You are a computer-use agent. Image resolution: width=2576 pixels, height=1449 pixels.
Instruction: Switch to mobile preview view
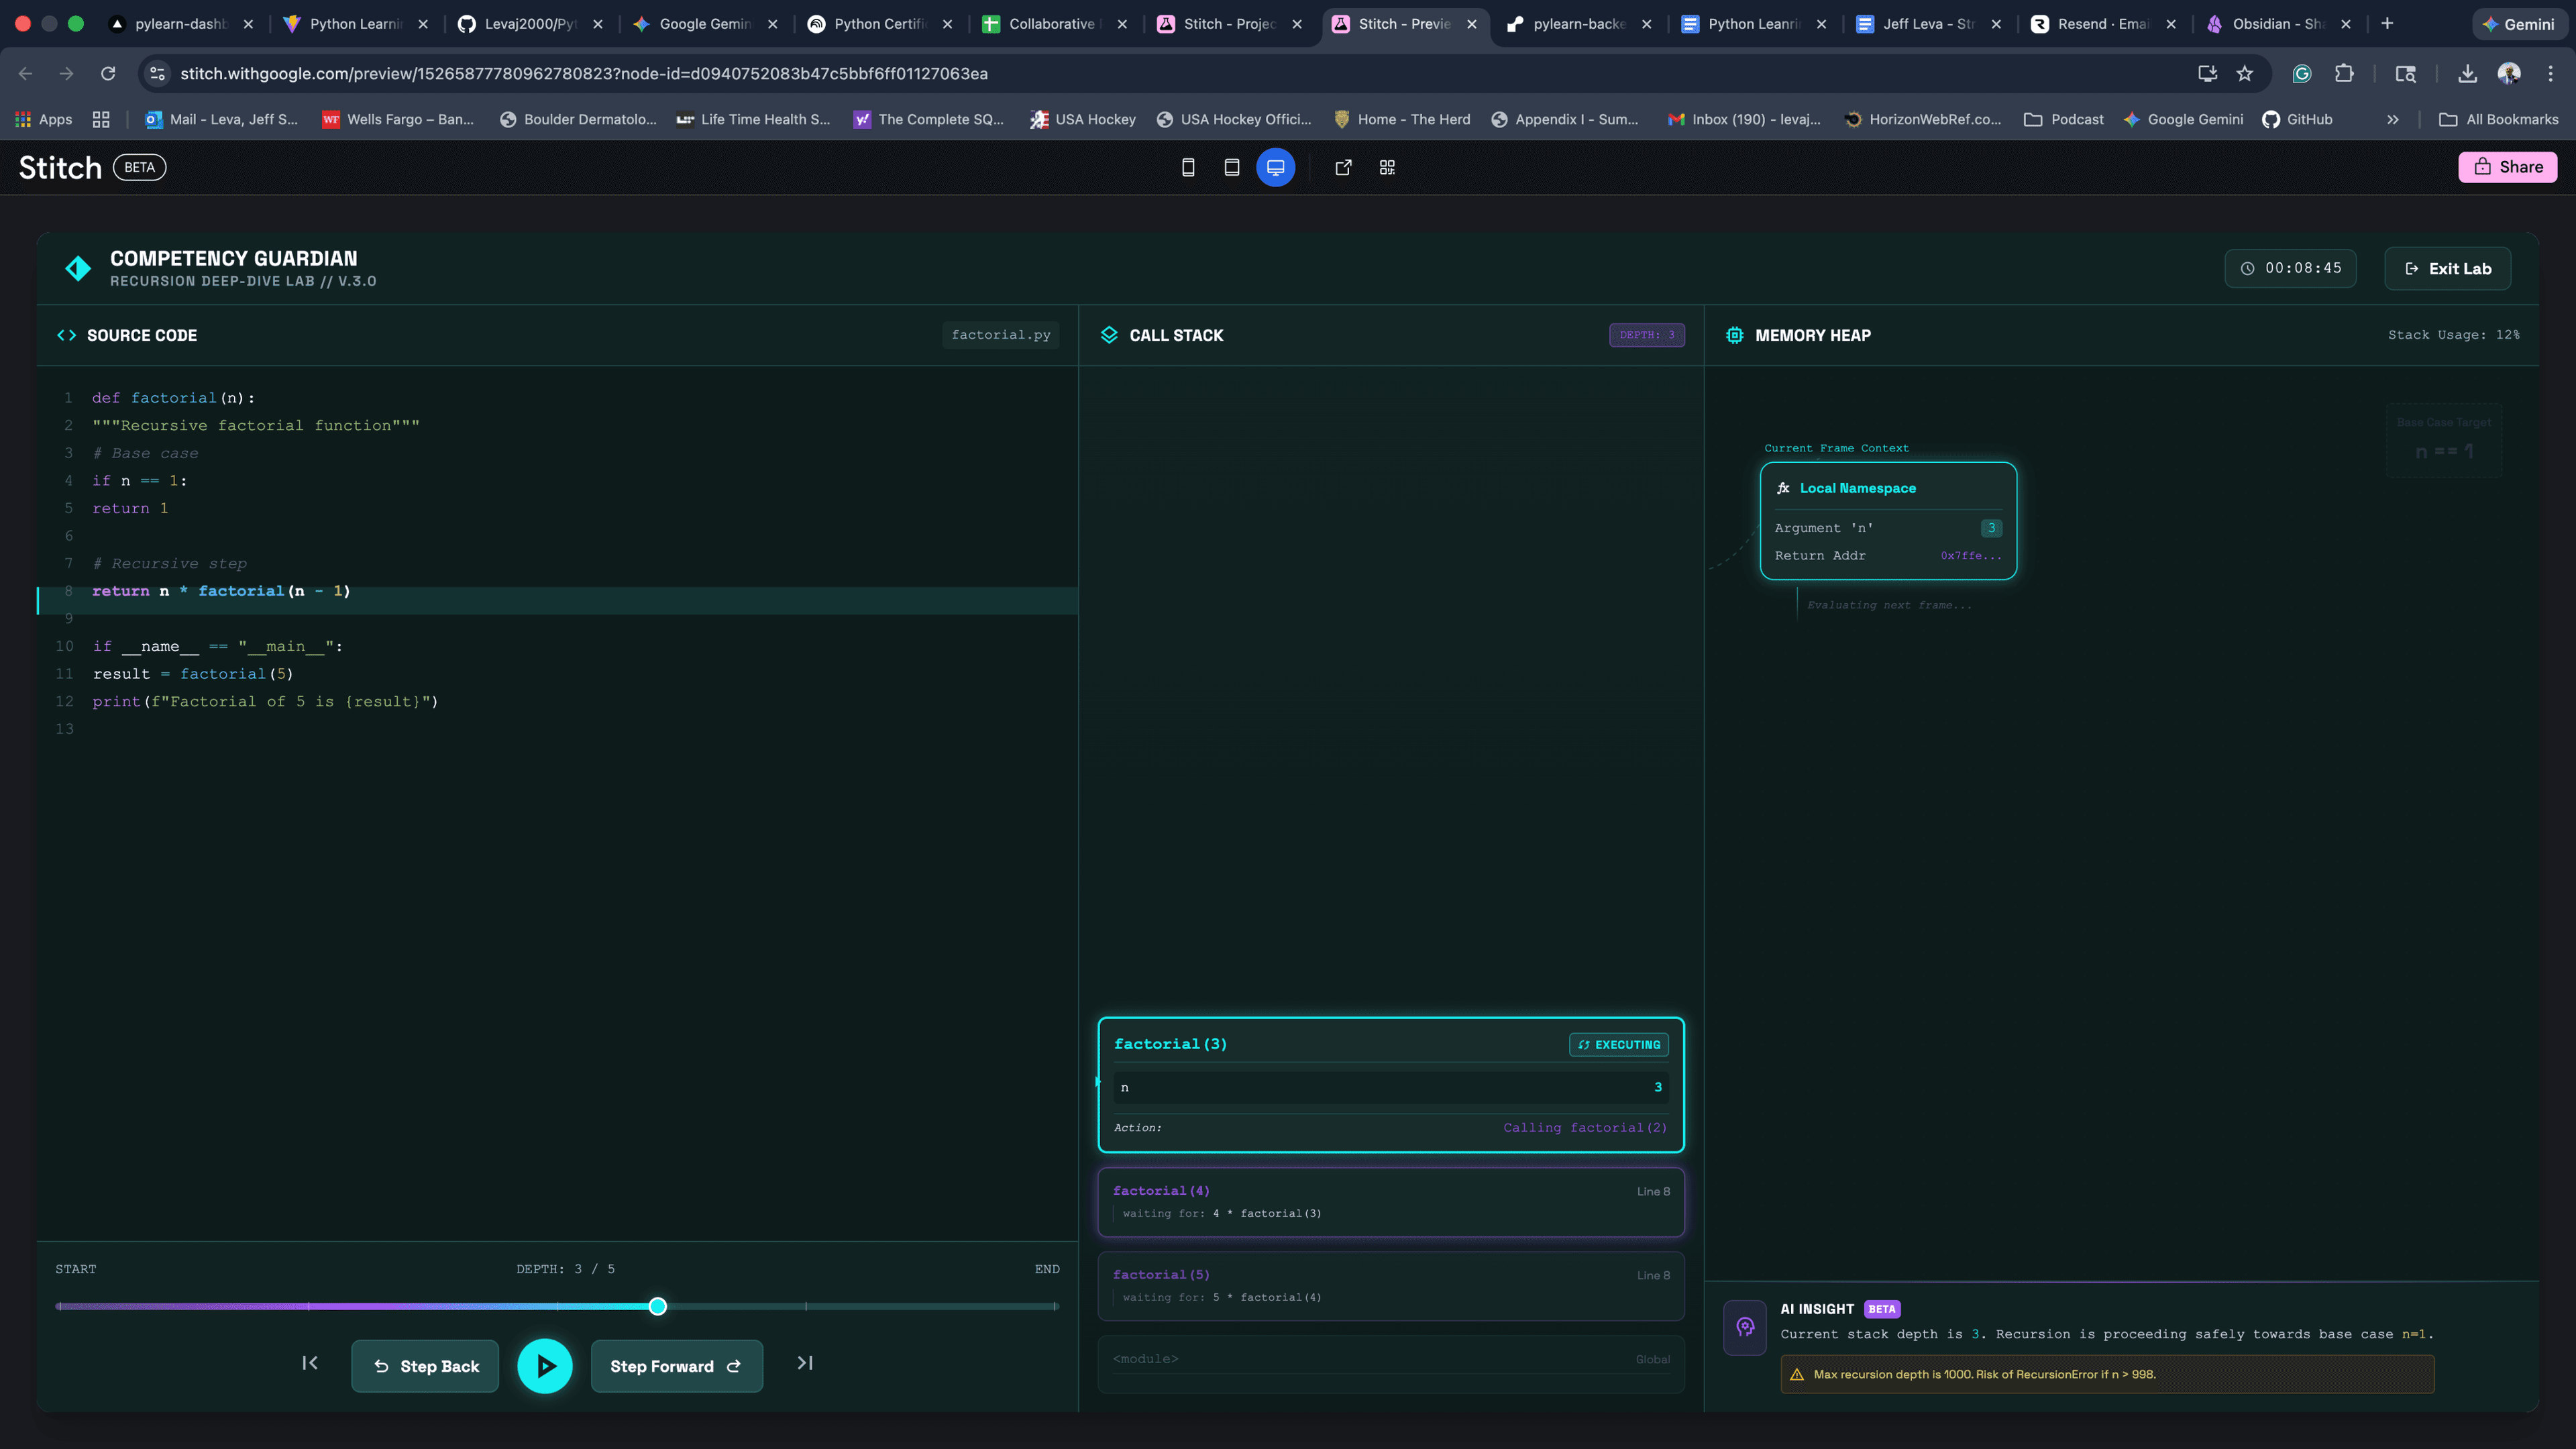click(1188, 167)
